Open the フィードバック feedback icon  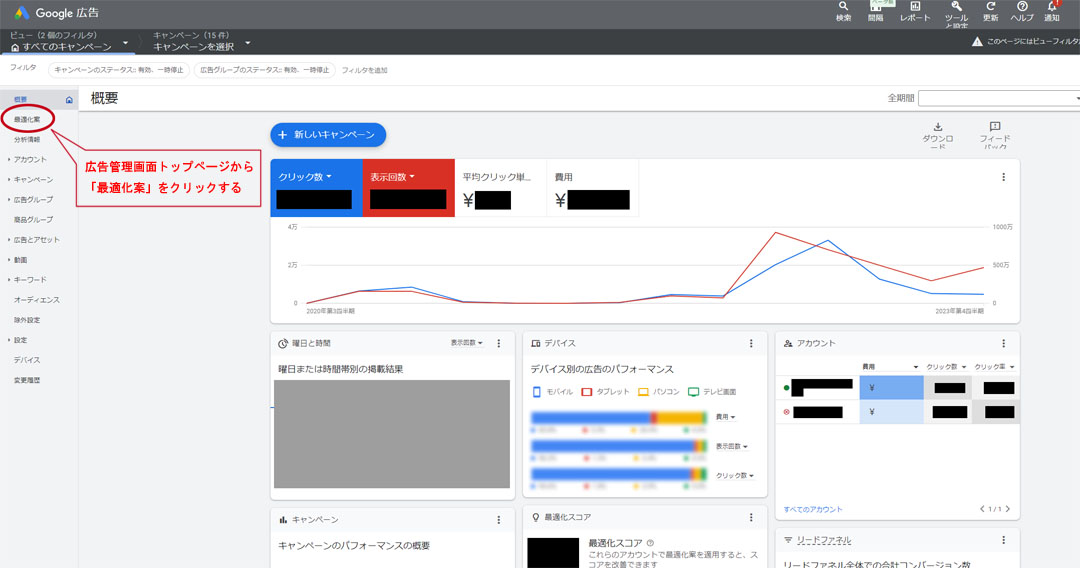point(995,127)
